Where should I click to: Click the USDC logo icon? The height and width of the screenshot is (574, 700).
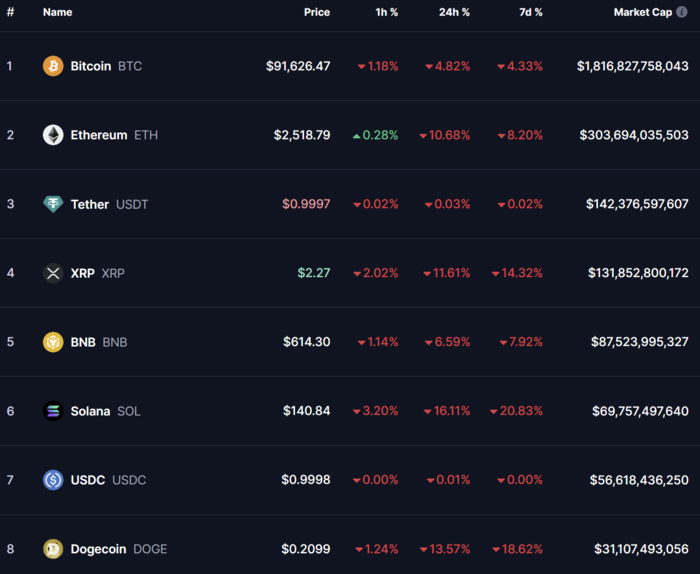pyautogui.click(x=53, y=480)
